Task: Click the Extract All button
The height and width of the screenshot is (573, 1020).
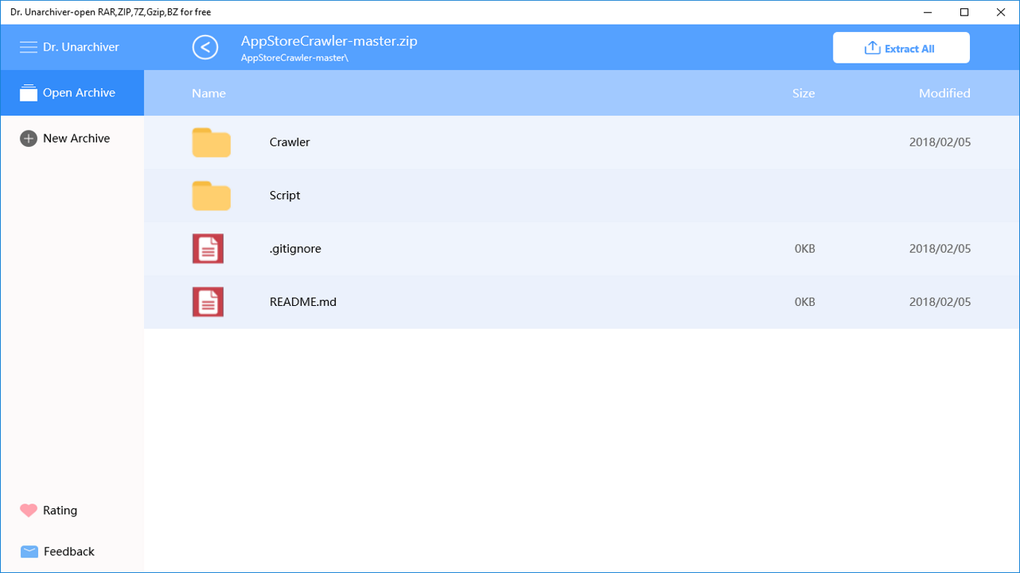Action: [901, 48]
